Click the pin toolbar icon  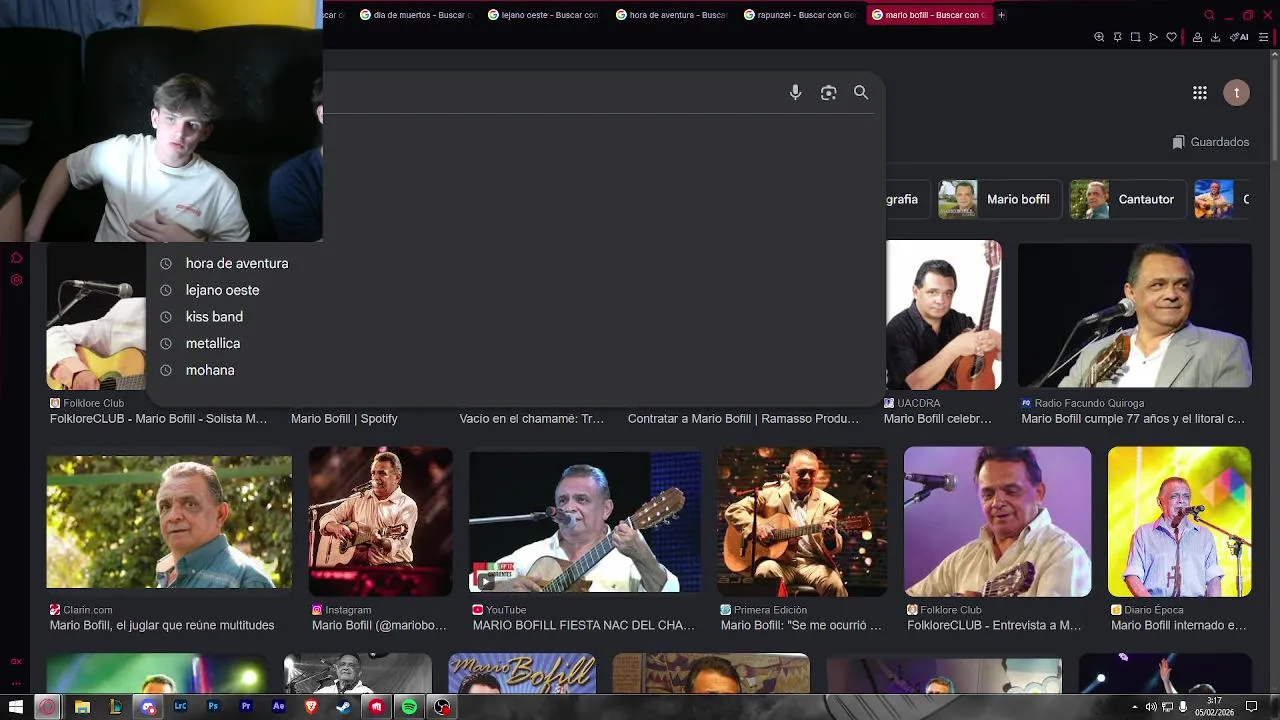tap(1117, 37)
